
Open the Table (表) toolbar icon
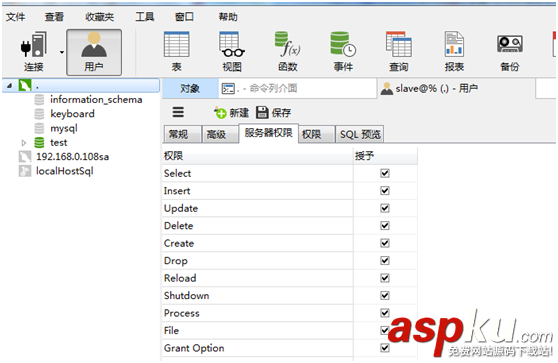[x=177, y=52]
